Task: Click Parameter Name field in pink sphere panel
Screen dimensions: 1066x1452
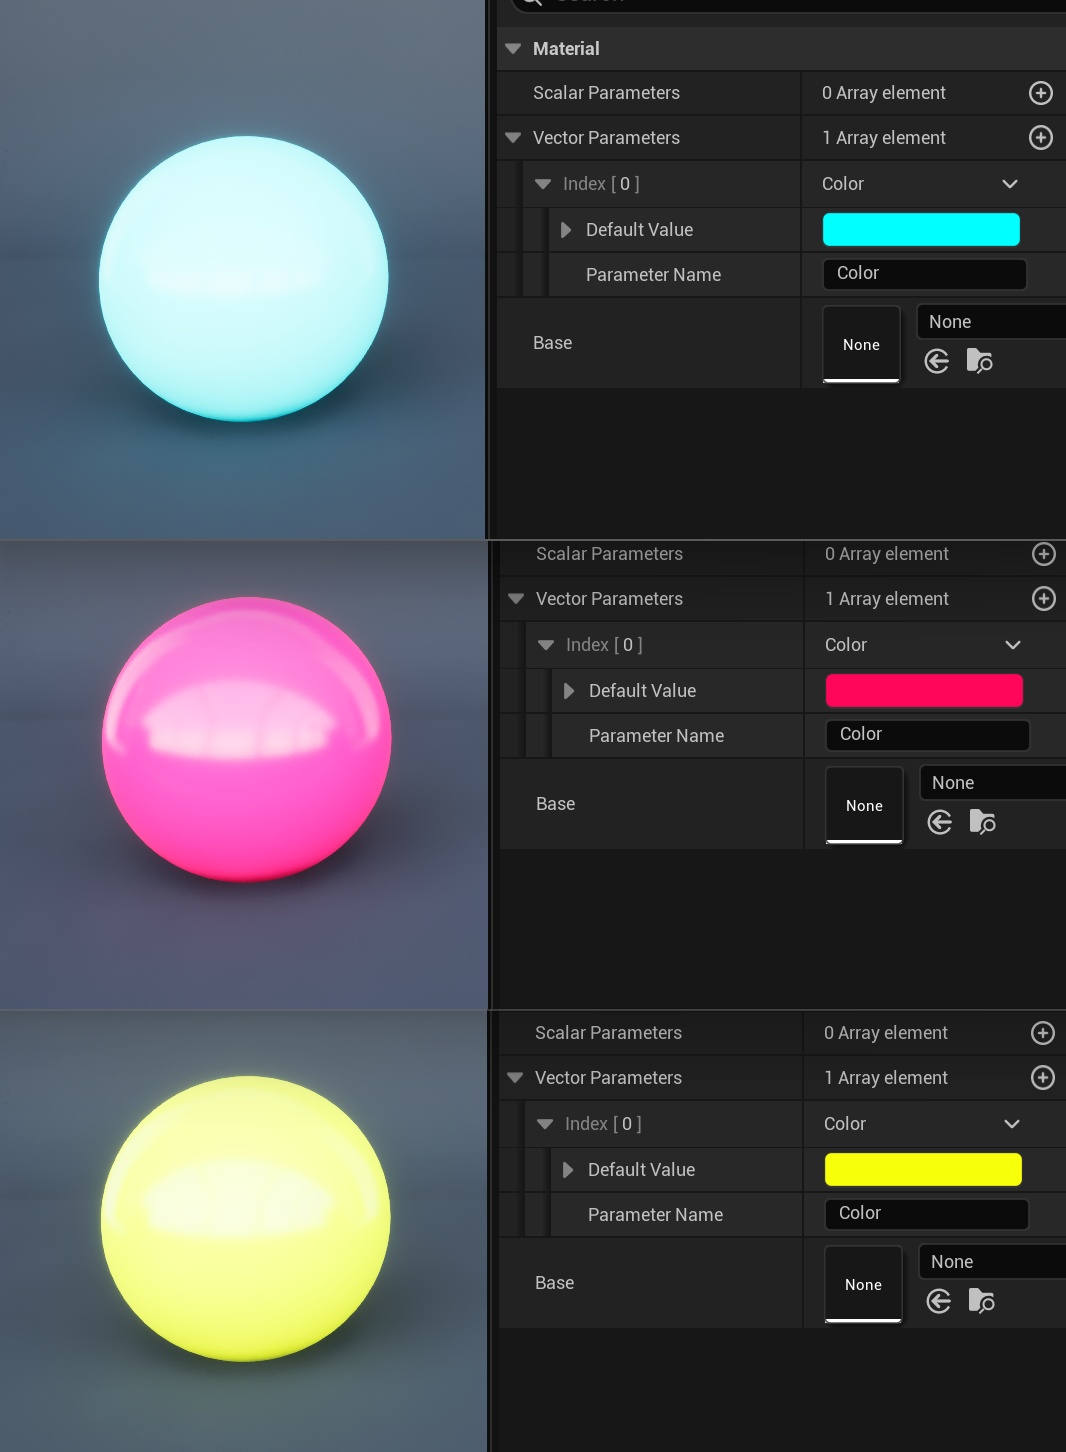Action: click(927, 735)
